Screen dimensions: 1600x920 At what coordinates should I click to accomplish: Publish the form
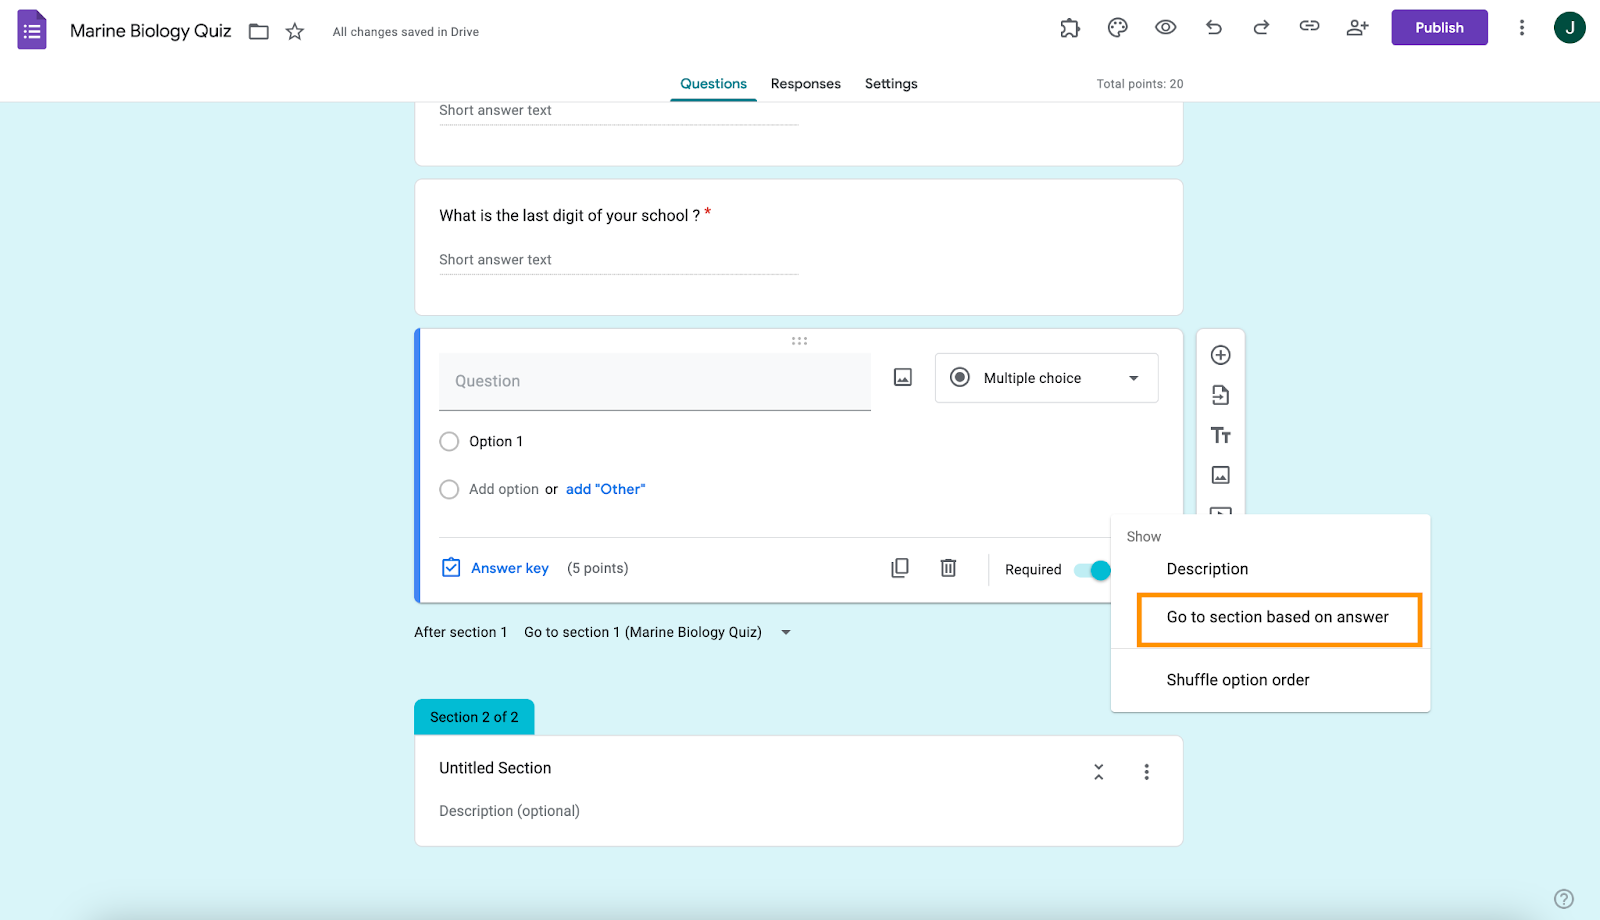pyautogui.click(x=1439, y=28)
